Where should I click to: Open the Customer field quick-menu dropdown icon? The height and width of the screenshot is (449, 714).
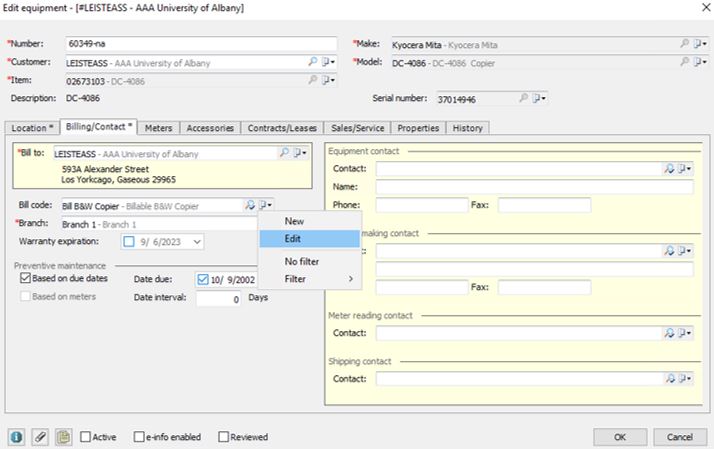point(328,61)
